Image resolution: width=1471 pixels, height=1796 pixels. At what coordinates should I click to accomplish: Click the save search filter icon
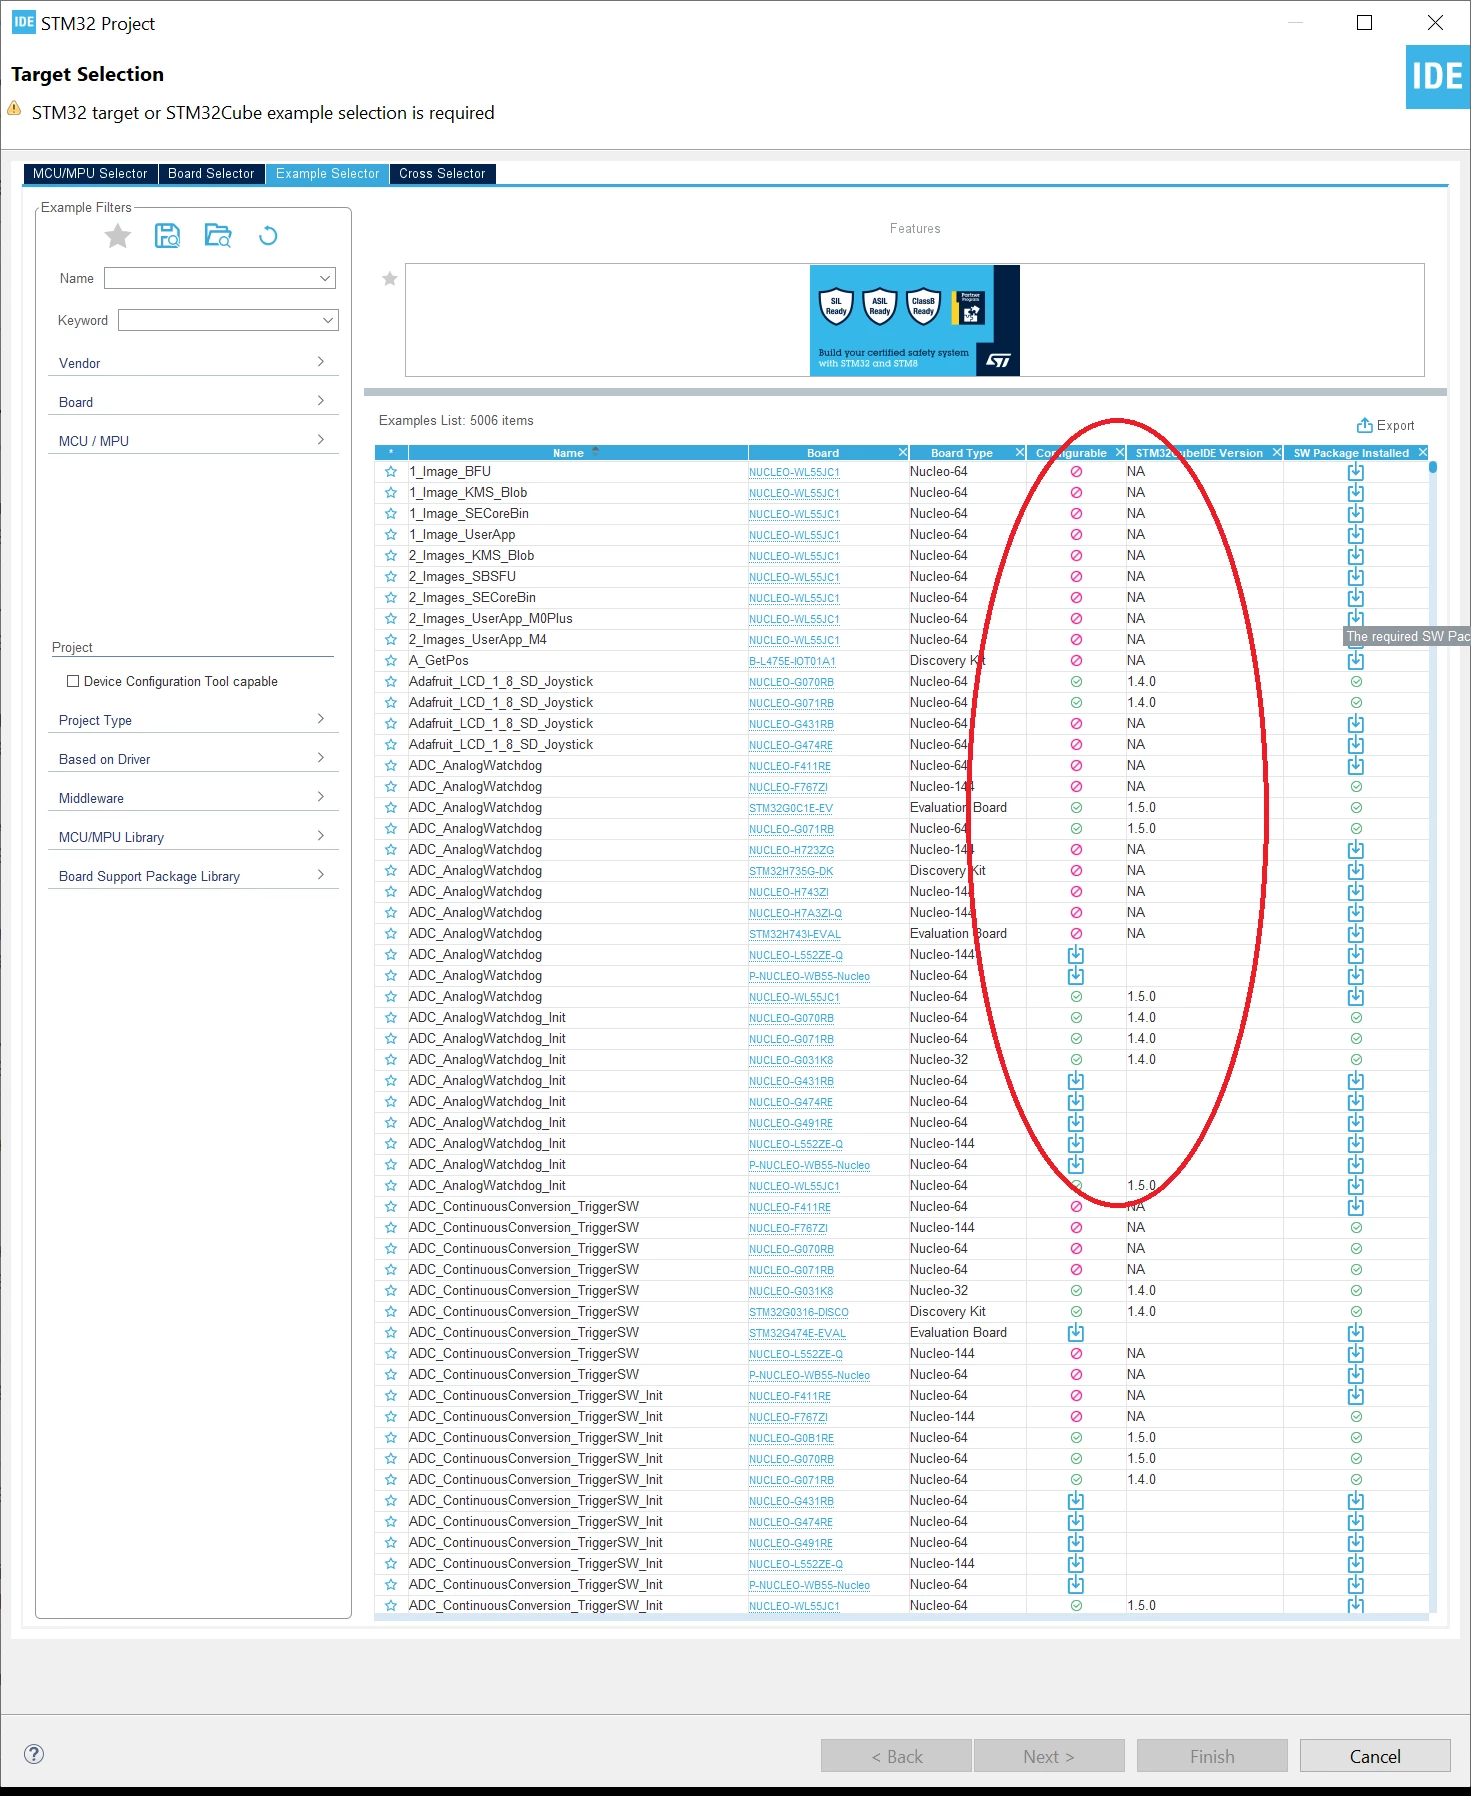tap(168, 236)
